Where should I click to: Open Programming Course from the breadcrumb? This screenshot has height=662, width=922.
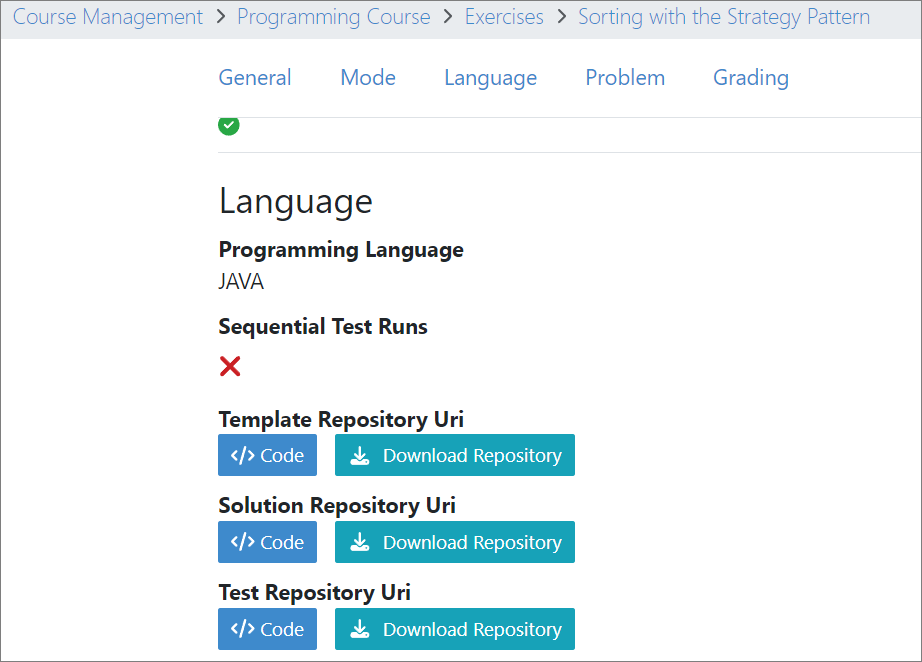pyautogui.click(x=333, y=16)
